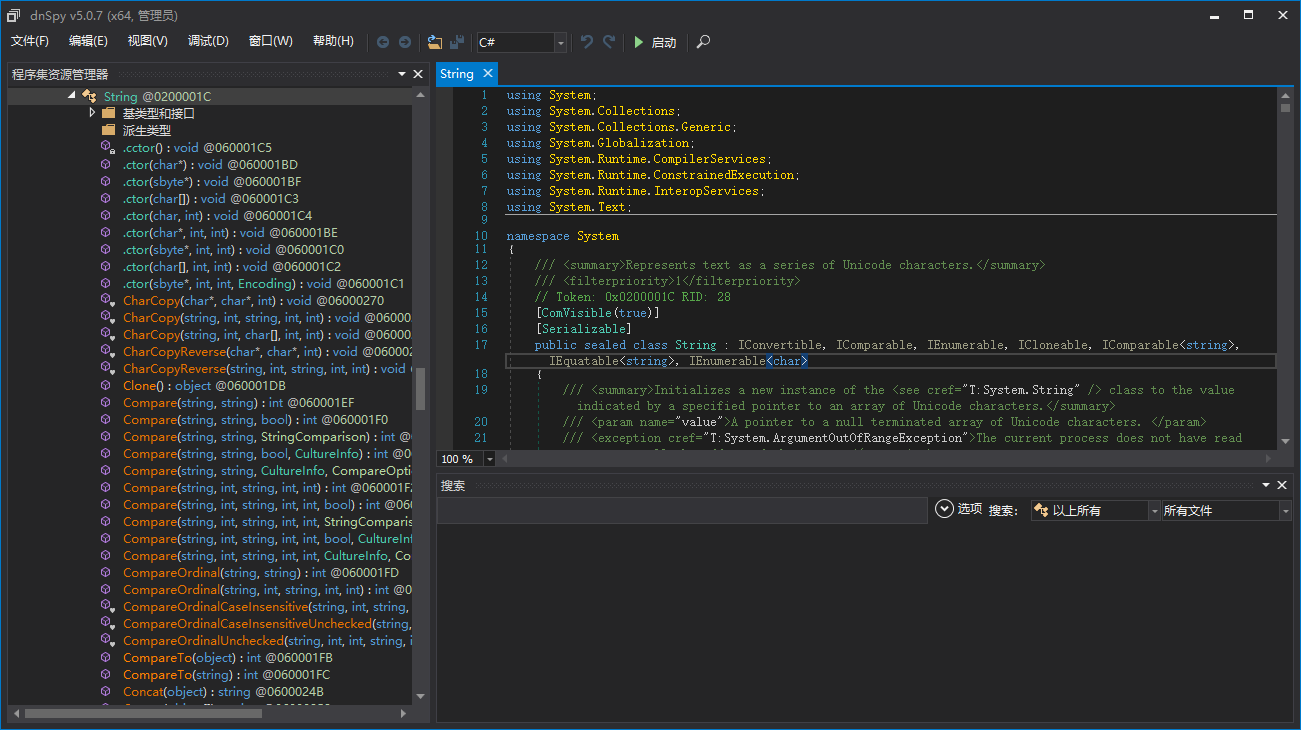Toggle the search options (选项) expander
Viewport: 1301px width, 730px height.
pyautogui.click(x=944, y=509)
